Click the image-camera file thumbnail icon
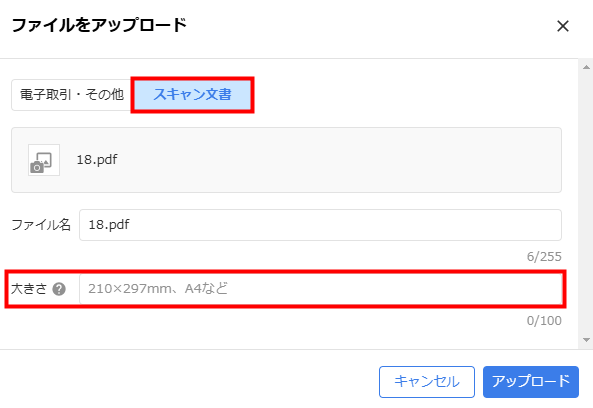Viewport: 593px width, 408px height. (44, 160)
